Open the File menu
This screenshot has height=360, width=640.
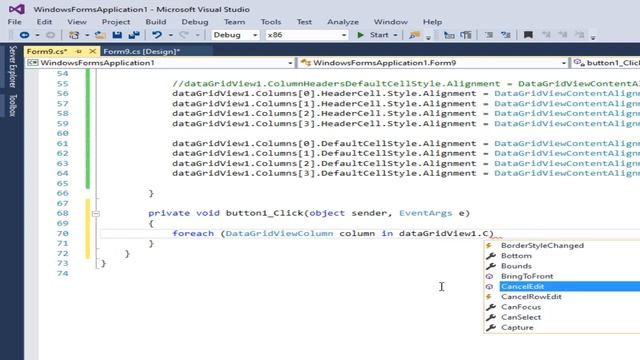(15, 22)
